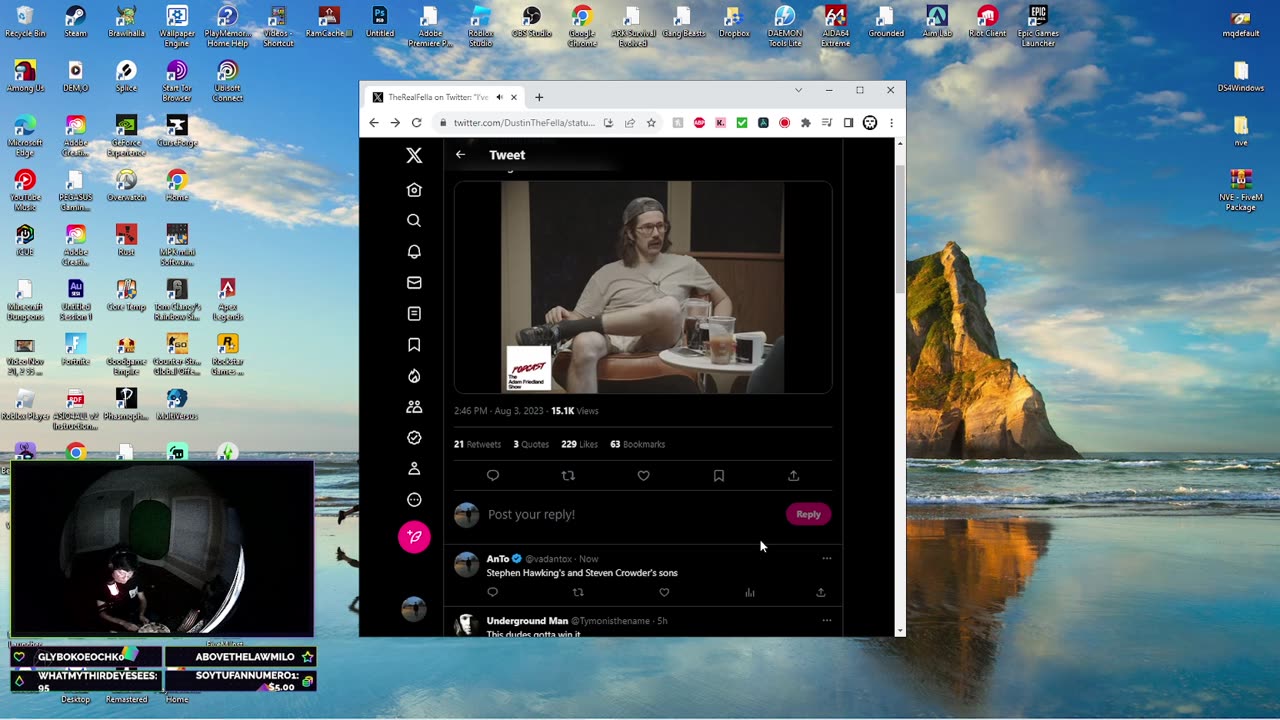Image resolution: width=1280 pixels, height=720 pixels.
Task: Open more options on Underground Man's reply
Action: click(826, 620)
